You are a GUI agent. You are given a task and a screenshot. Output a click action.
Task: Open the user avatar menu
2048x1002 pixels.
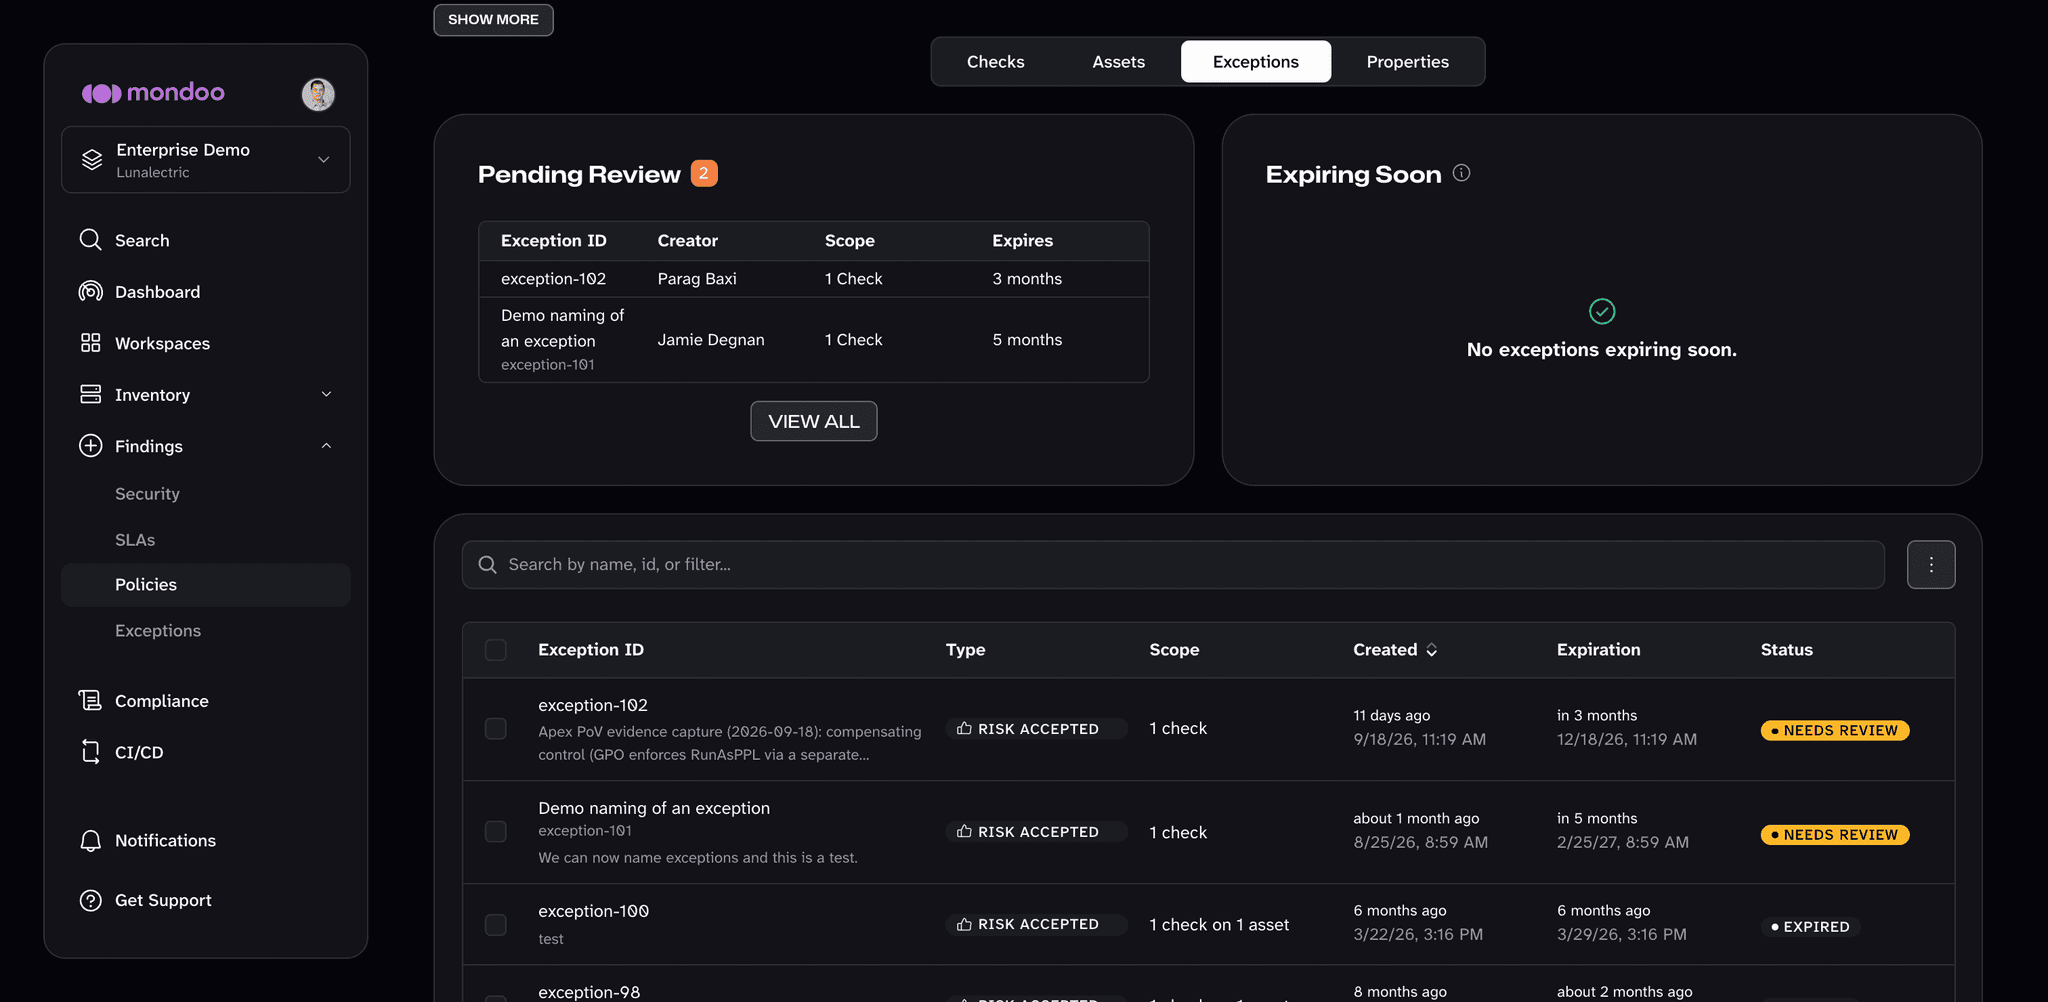coord(318,94)
